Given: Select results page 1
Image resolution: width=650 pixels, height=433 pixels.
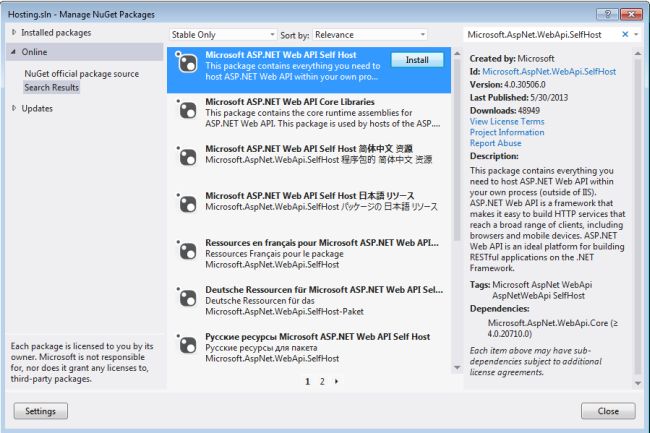Looking at the screenshot, I should coord(308,382).
